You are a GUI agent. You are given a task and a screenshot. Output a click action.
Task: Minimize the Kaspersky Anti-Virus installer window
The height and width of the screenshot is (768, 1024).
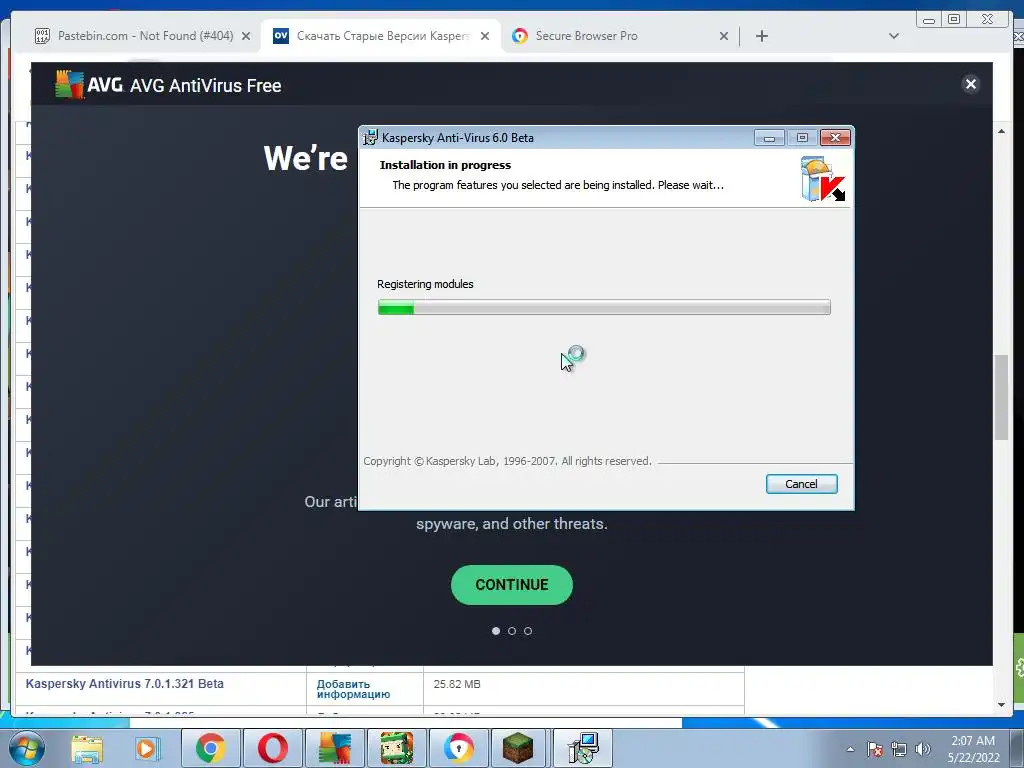[769, 138]
